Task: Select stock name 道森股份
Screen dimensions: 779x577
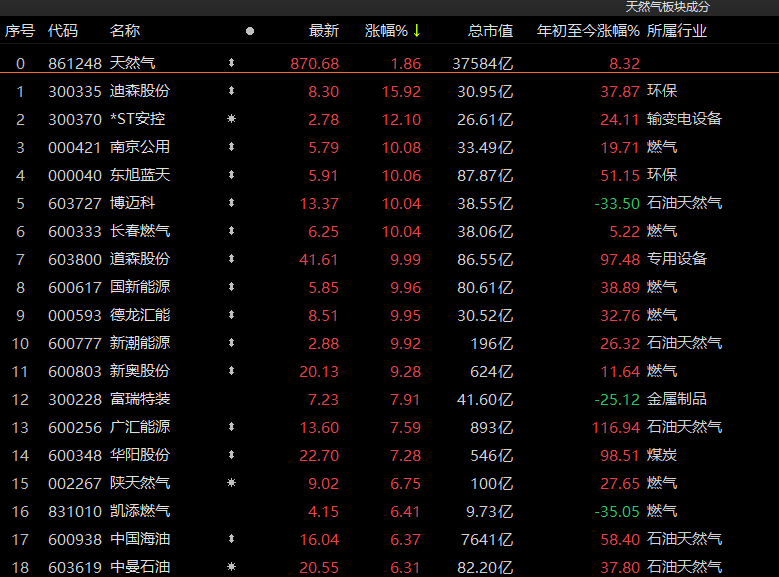Action: (x=140, y=259)
